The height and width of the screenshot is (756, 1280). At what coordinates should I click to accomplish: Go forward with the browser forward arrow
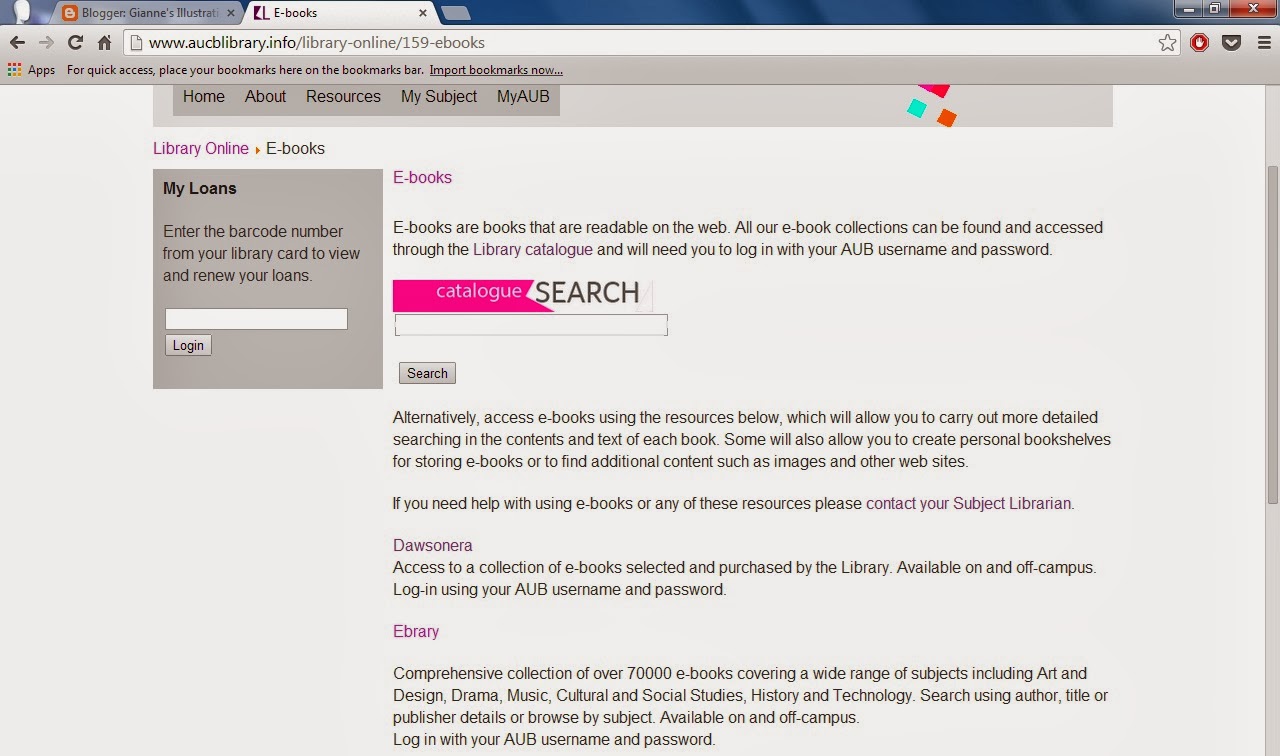pyautogui.click(x=46, y=43)
